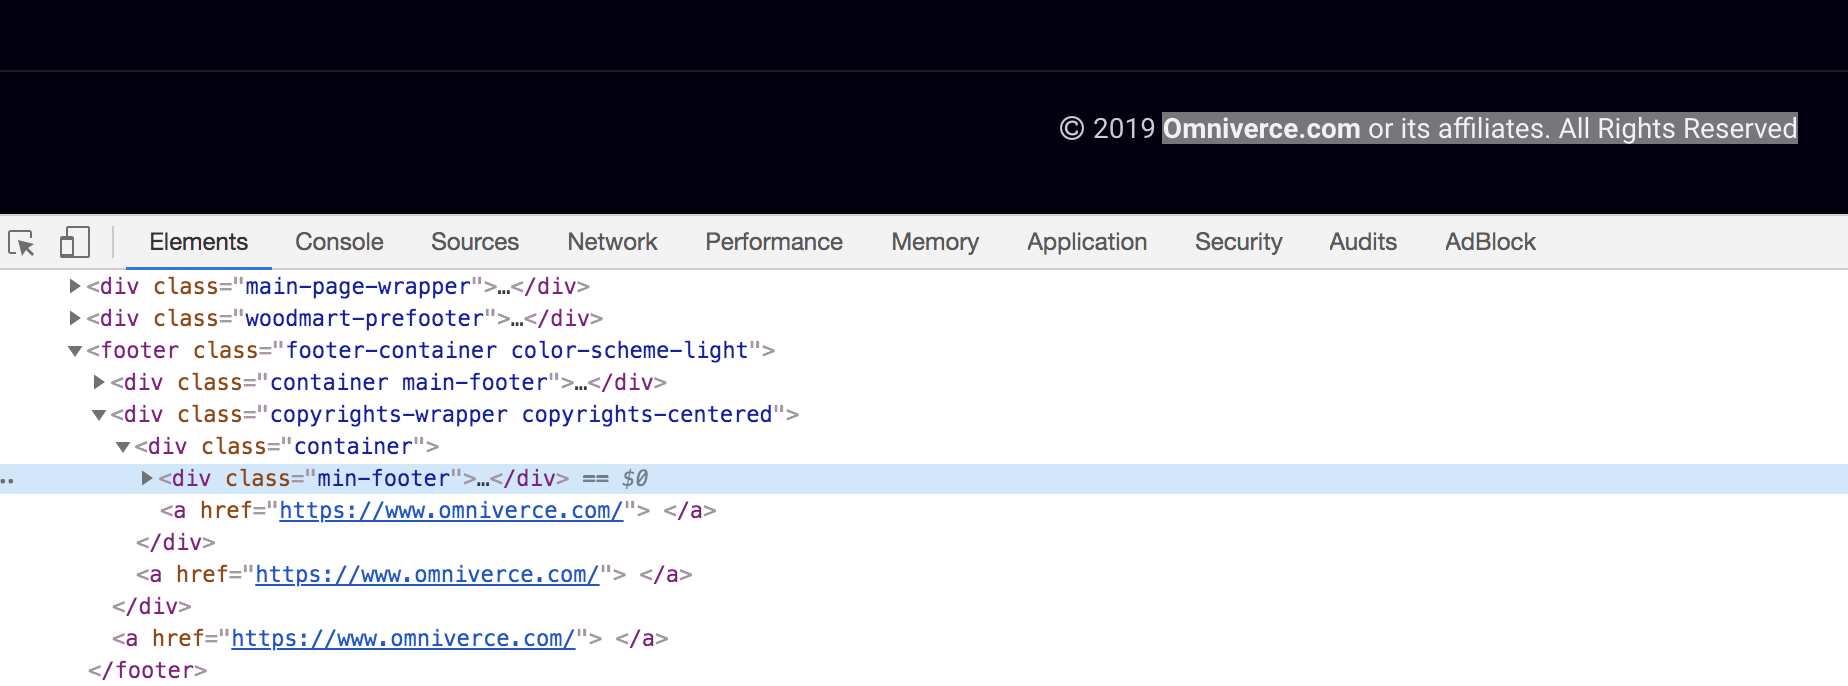The image size is (1848, 686).
Task: Open the Audits tab
Action: (x=1363, y=242)
